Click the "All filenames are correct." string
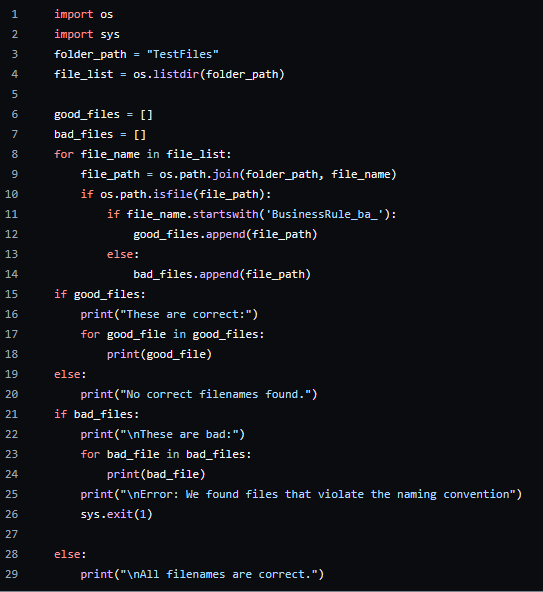 (x=219, y=574)
